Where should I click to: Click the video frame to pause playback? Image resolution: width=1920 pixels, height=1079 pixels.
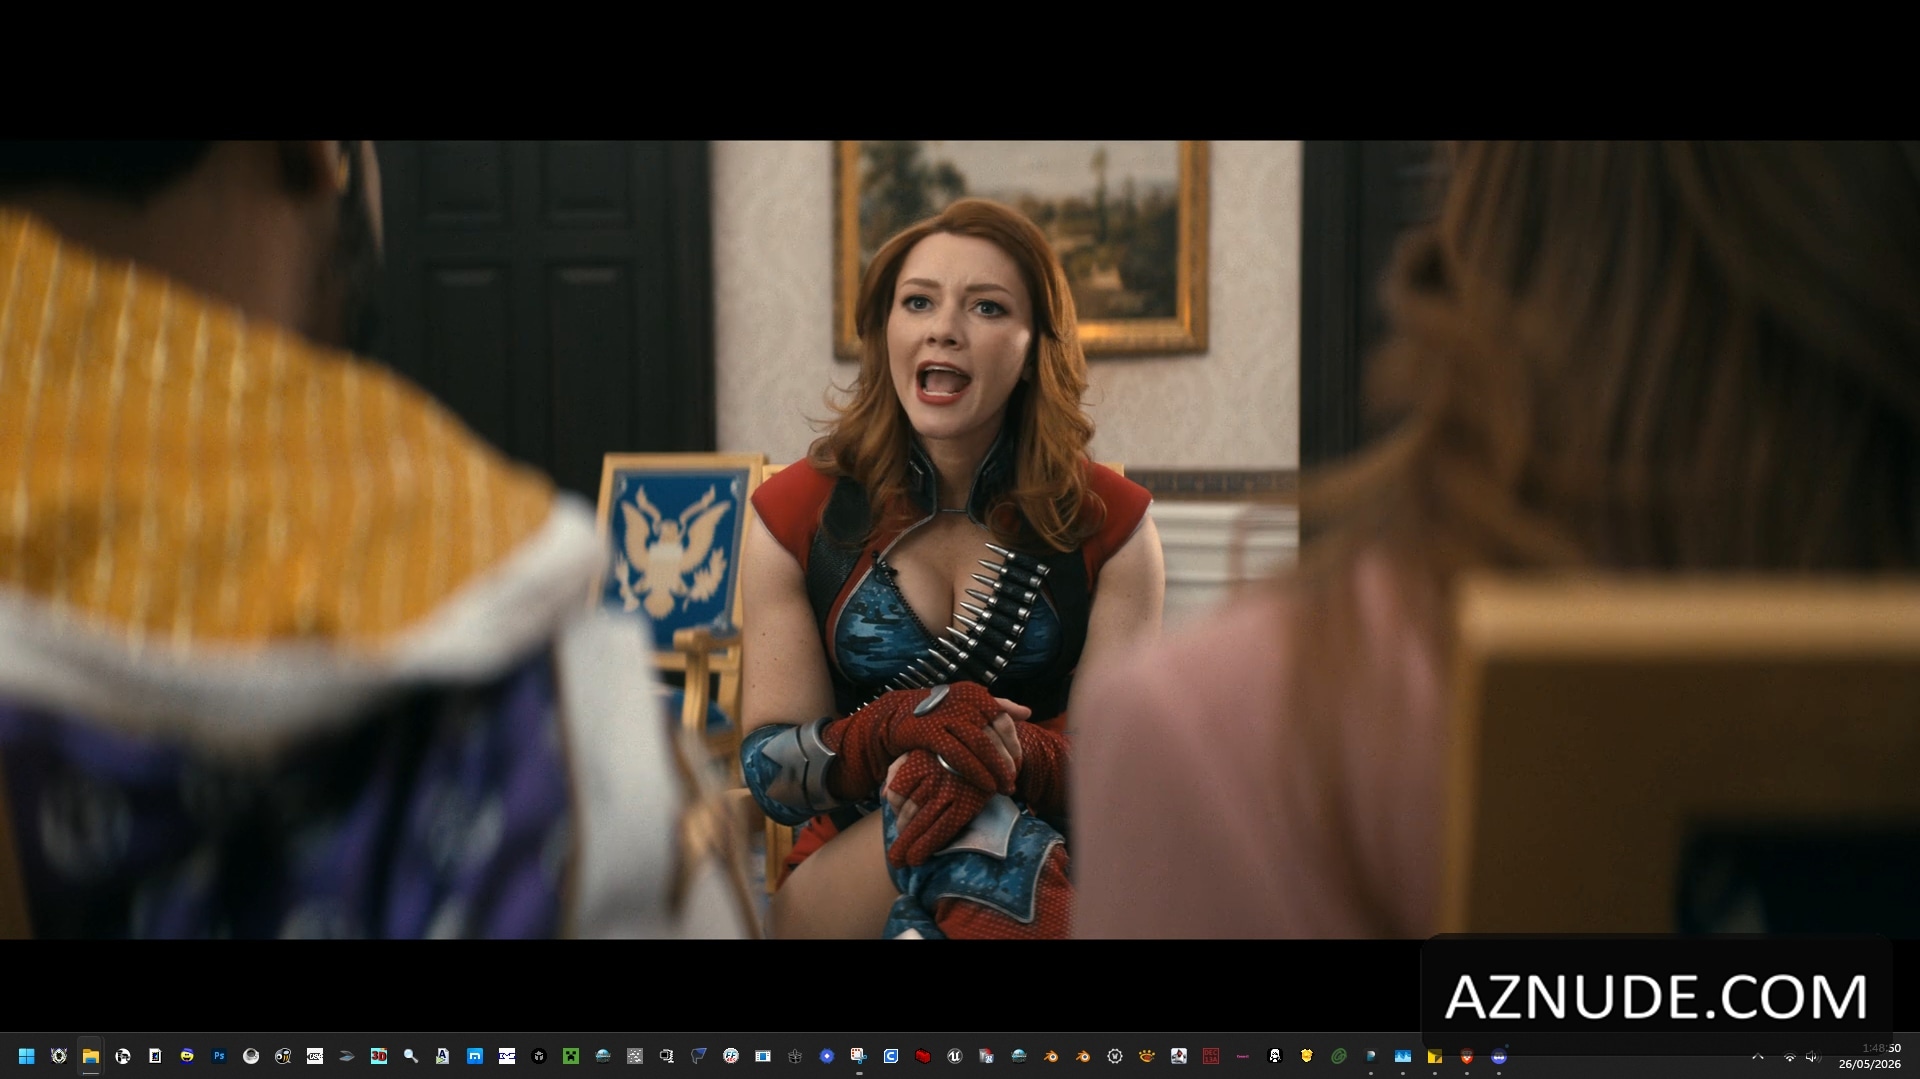pos(960,539)
